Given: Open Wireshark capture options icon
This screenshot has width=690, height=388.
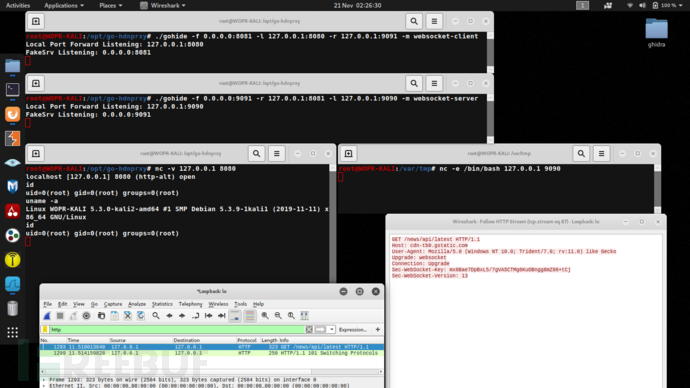Looking at the screenshot, I should click(x=86, y=316).
